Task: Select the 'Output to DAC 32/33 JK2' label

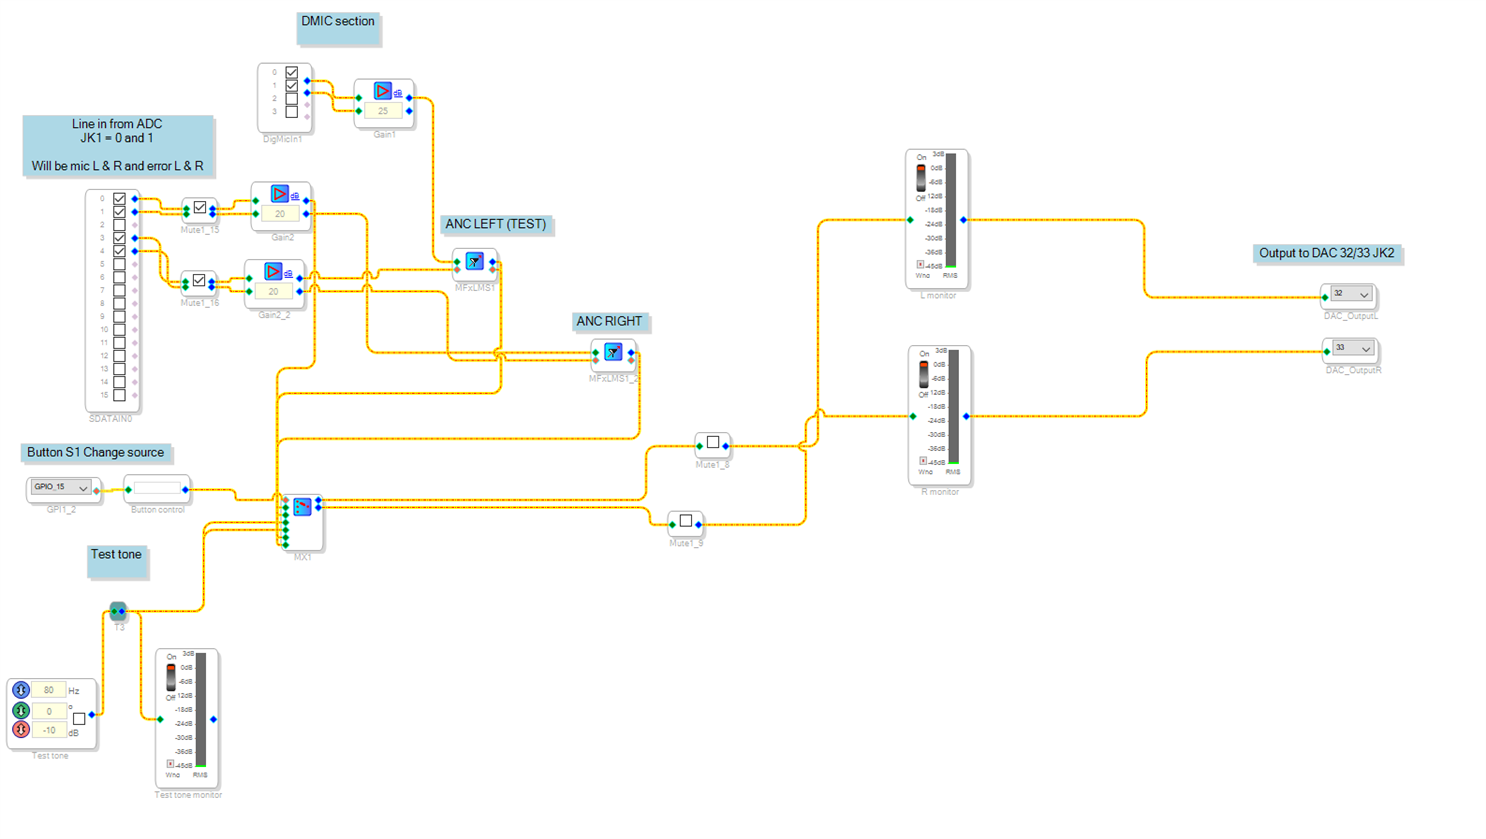Action: tap(1327, 254)
